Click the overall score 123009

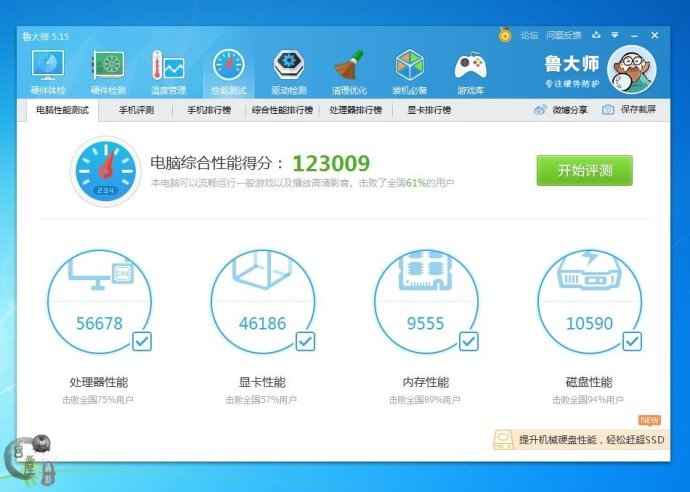(x=331, y=163)
